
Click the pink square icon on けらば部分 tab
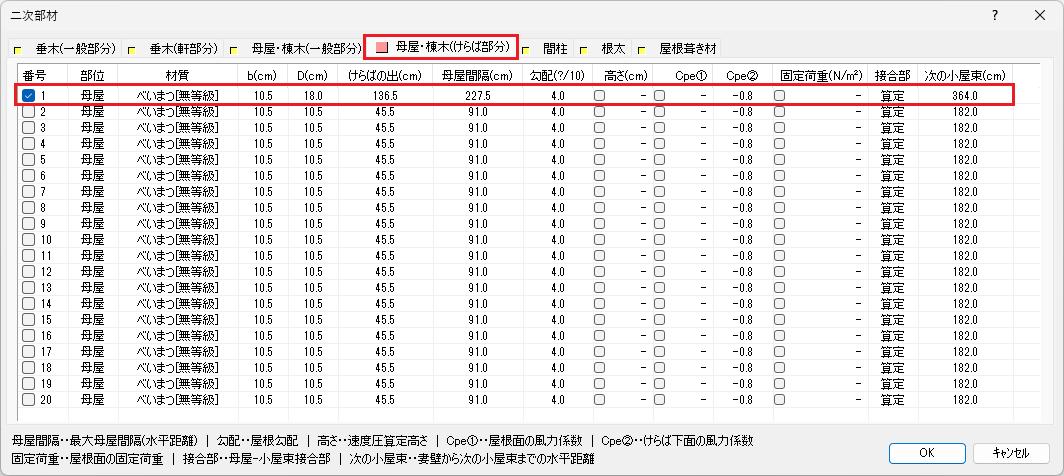[x=381, y=47]
